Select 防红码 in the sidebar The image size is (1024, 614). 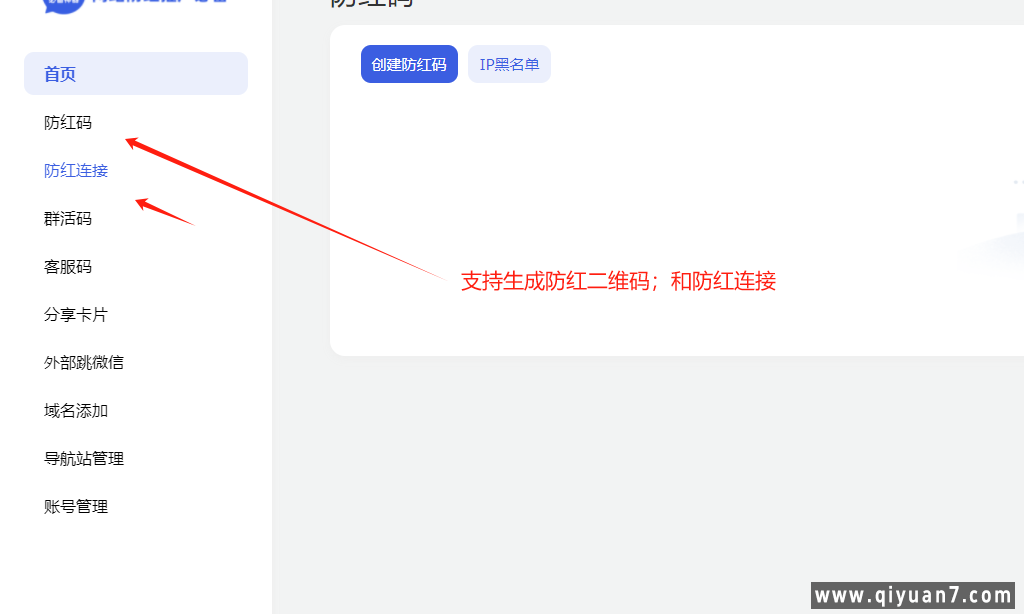68,123
